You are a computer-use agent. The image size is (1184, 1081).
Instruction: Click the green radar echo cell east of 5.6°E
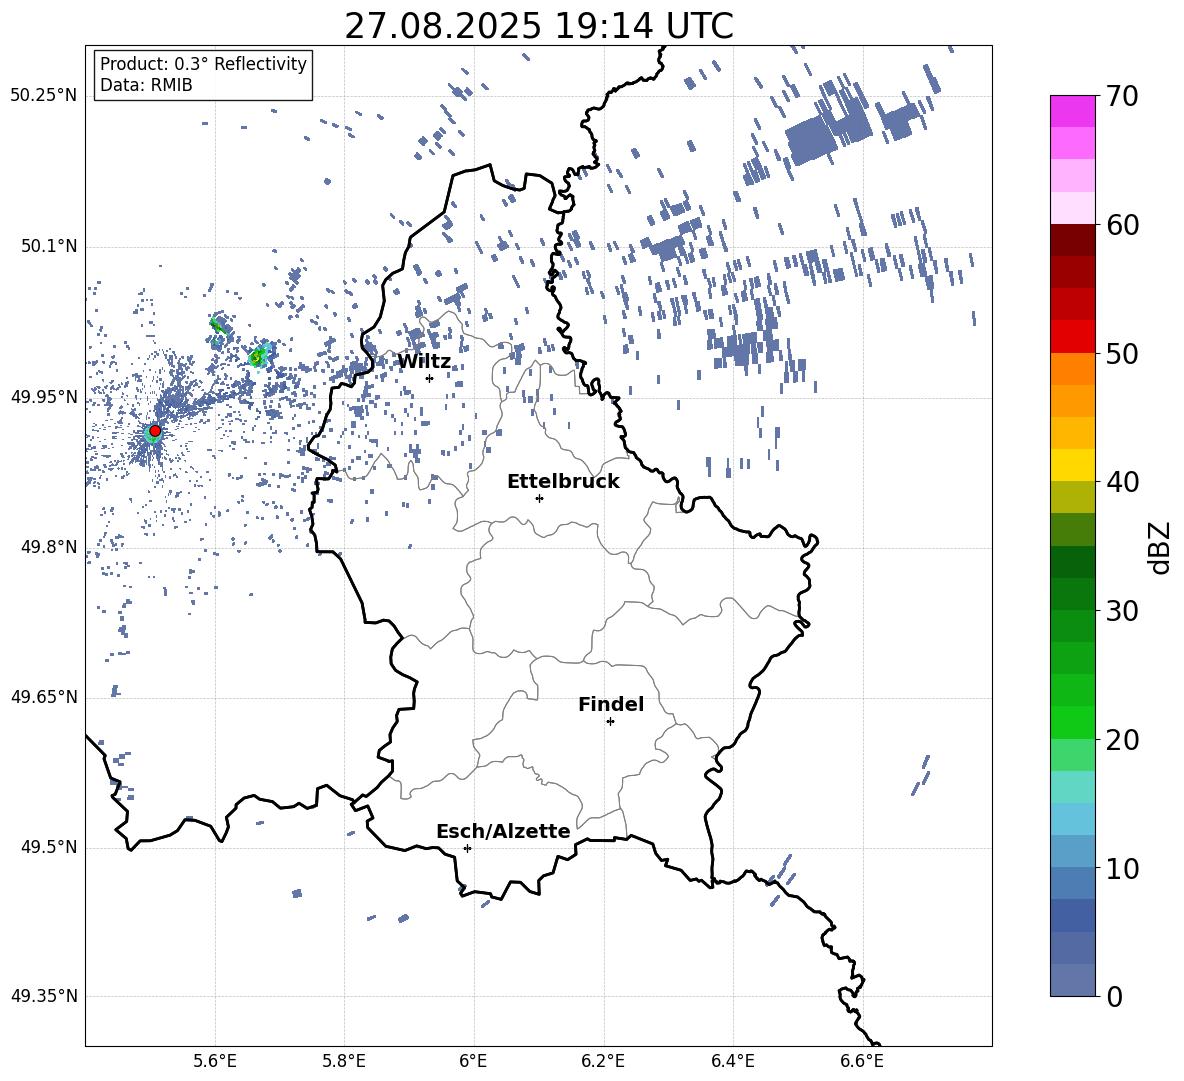[x=258, y=356]
